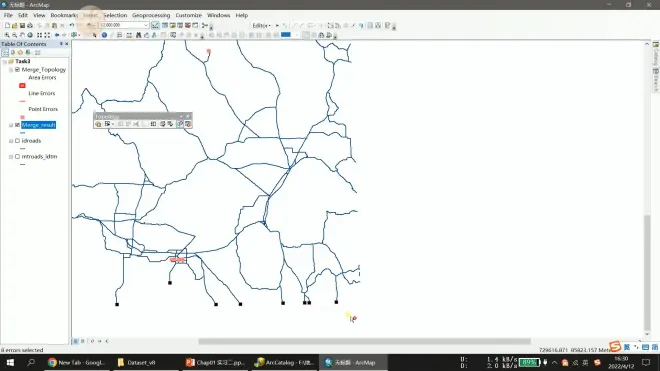Open the Geoprocessing menu
This screenshot has width=660, height=371.
151,15
